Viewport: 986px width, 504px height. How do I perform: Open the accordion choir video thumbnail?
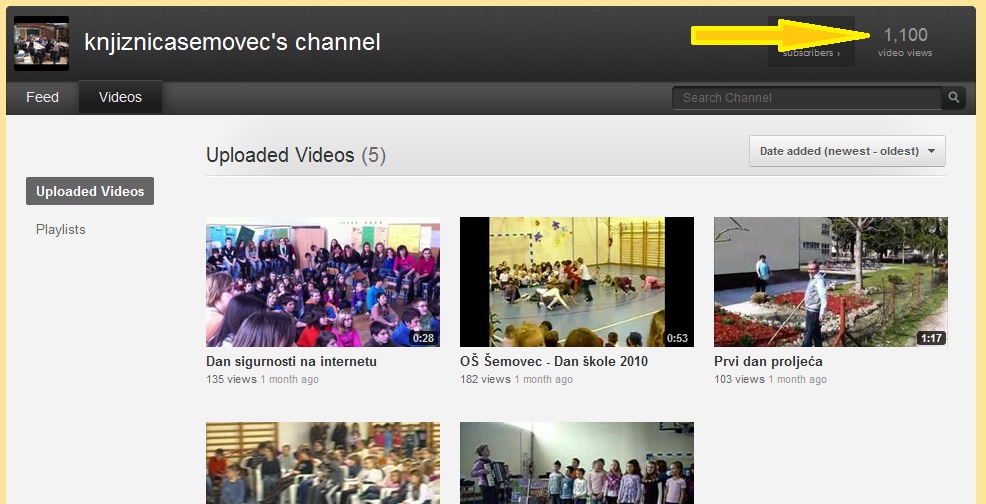coord(577,463)
